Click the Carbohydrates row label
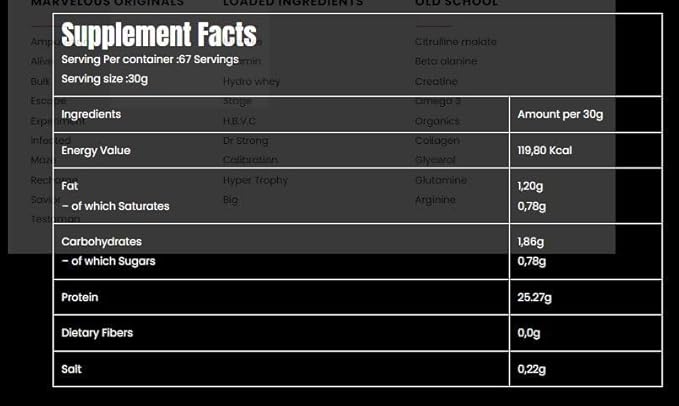This screenshot has height=406, width=679. coord(101,242)
